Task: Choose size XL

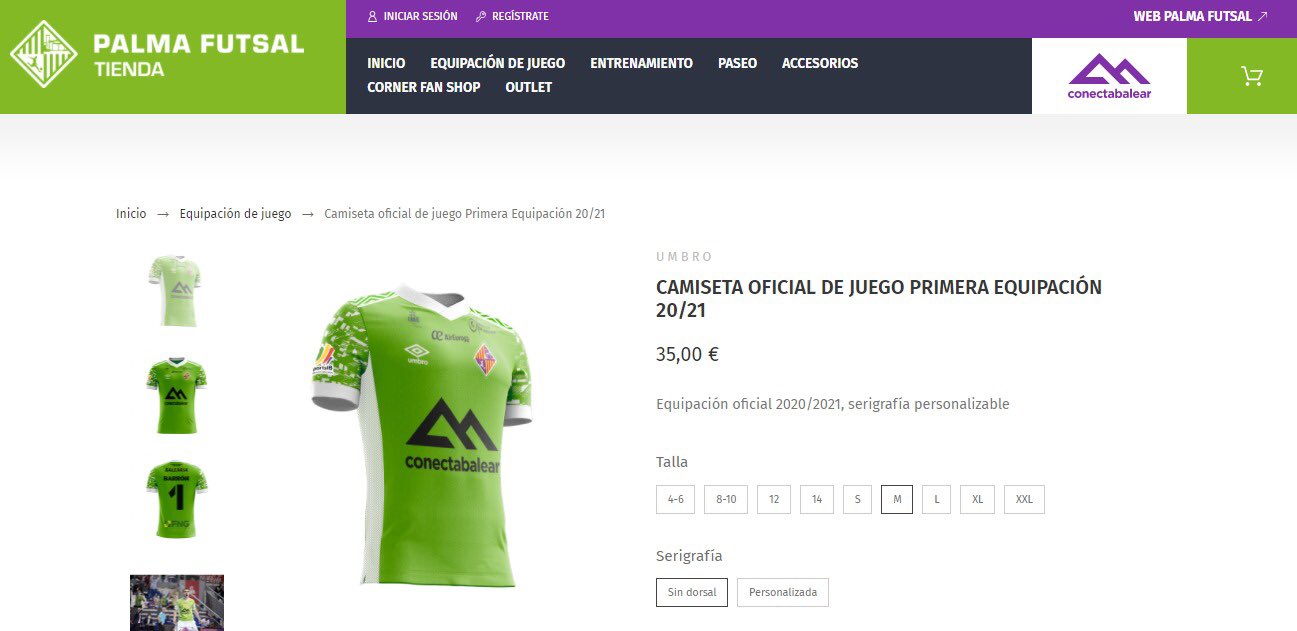Action: (x=977, y=499)
